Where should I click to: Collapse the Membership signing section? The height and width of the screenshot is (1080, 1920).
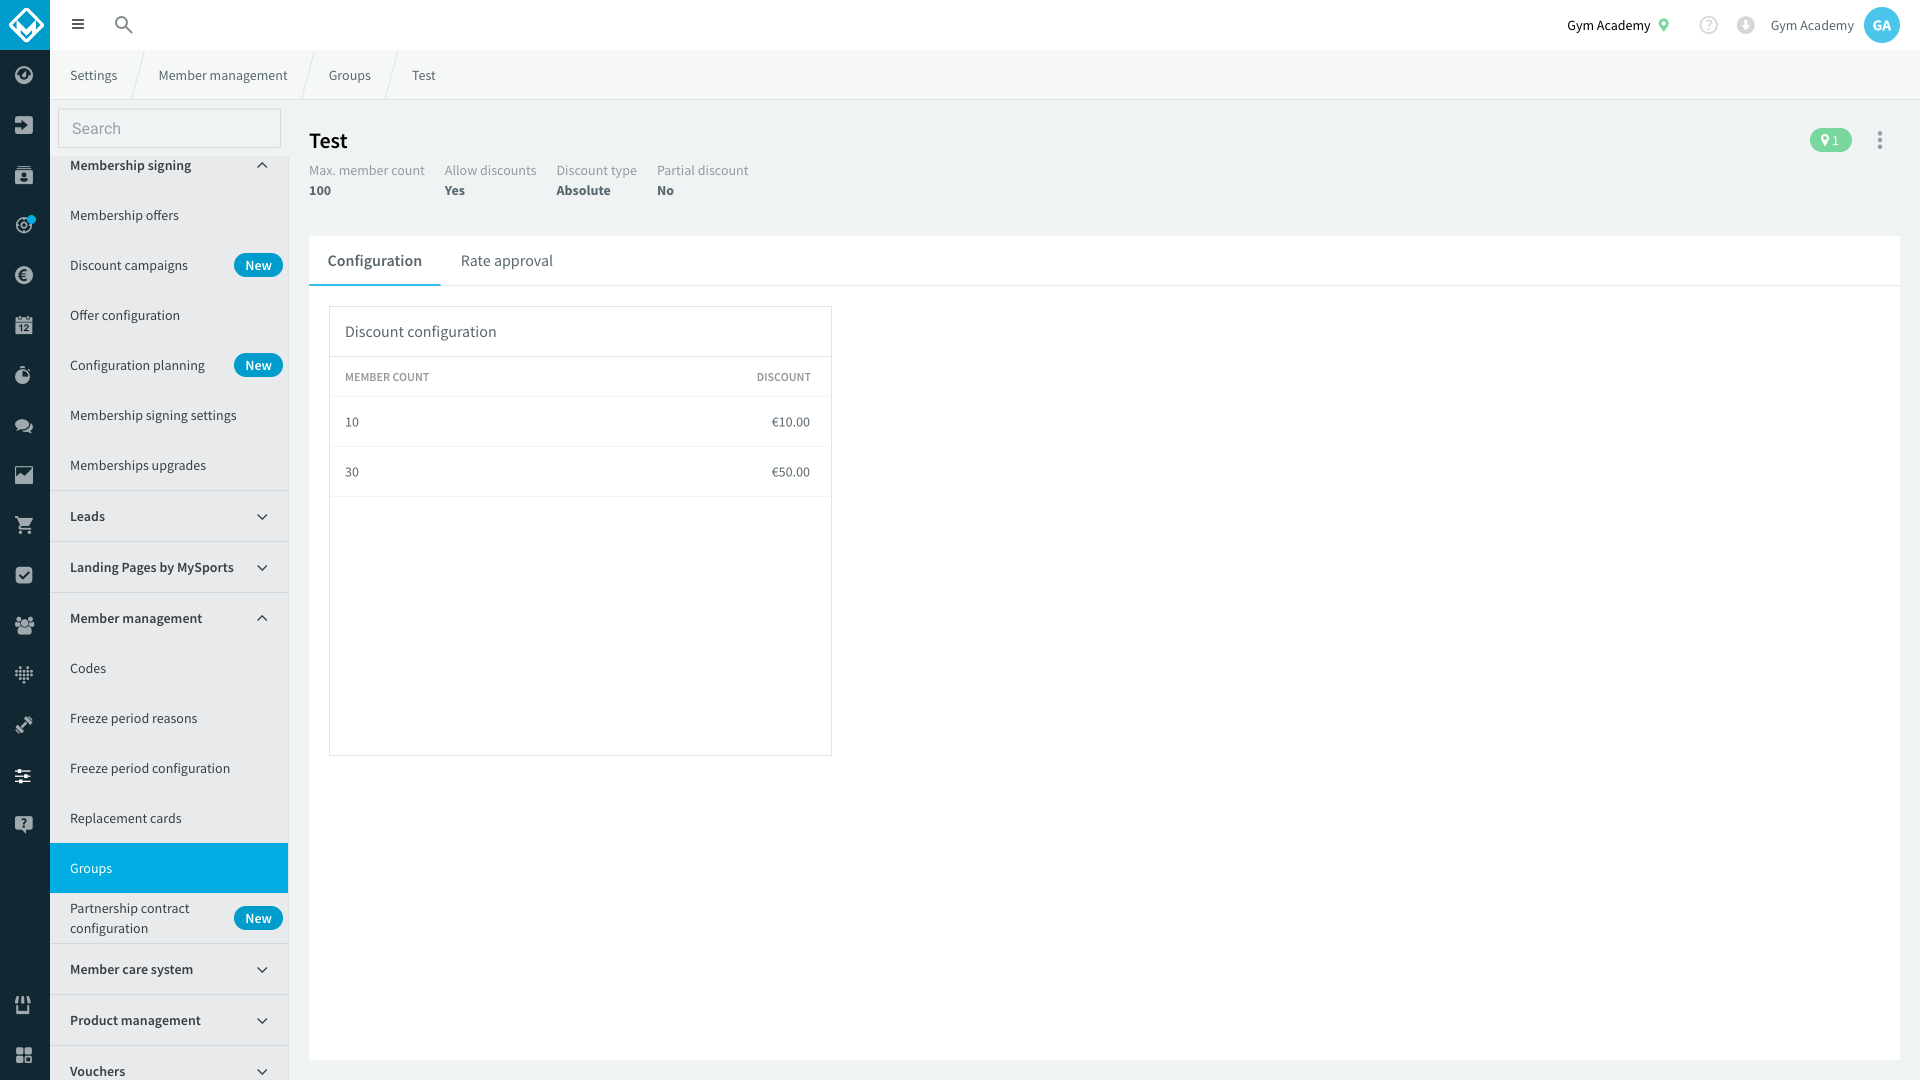coord(169,166)
